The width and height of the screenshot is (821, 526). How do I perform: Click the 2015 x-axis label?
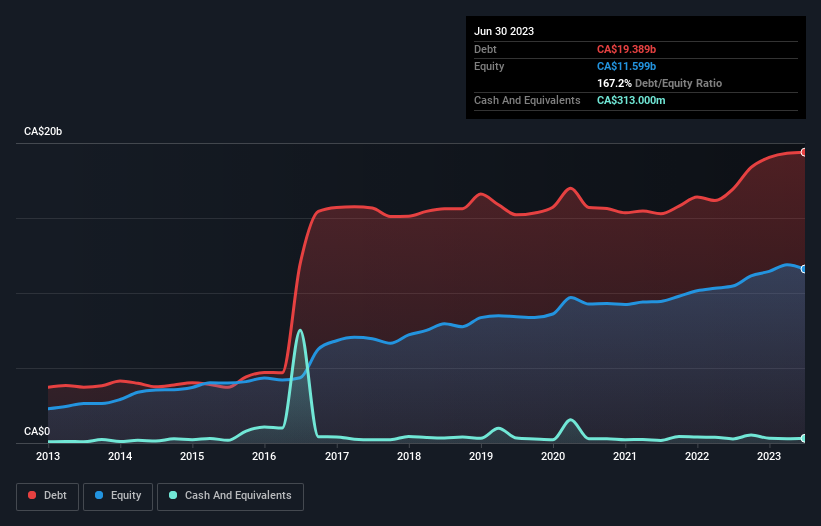coord(192,456)
